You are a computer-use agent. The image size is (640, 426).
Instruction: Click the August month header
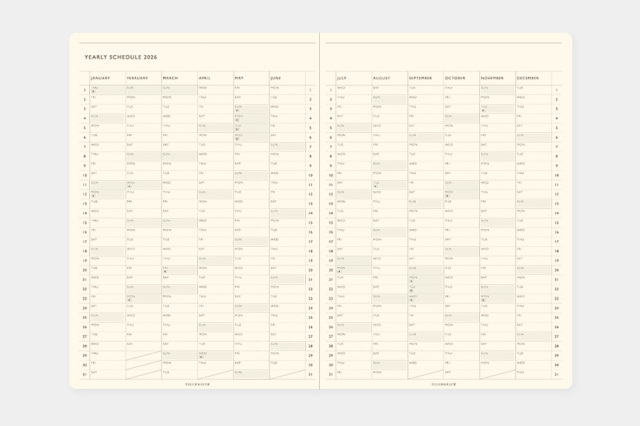click(x=383, y=78)
